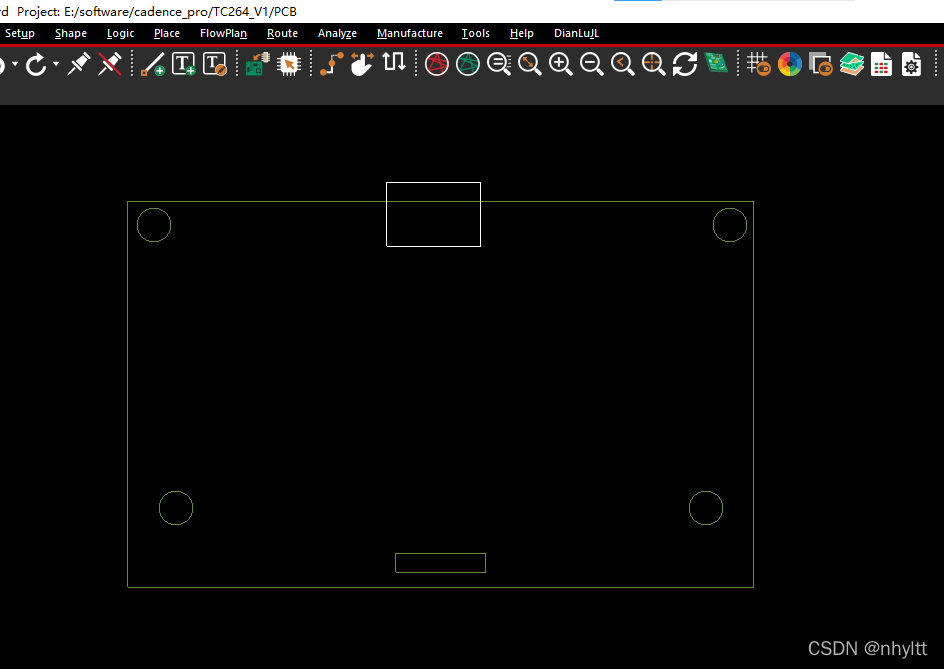Click the Zoom Out magnifier
944x669 pixels.
[x=592, y=65]
